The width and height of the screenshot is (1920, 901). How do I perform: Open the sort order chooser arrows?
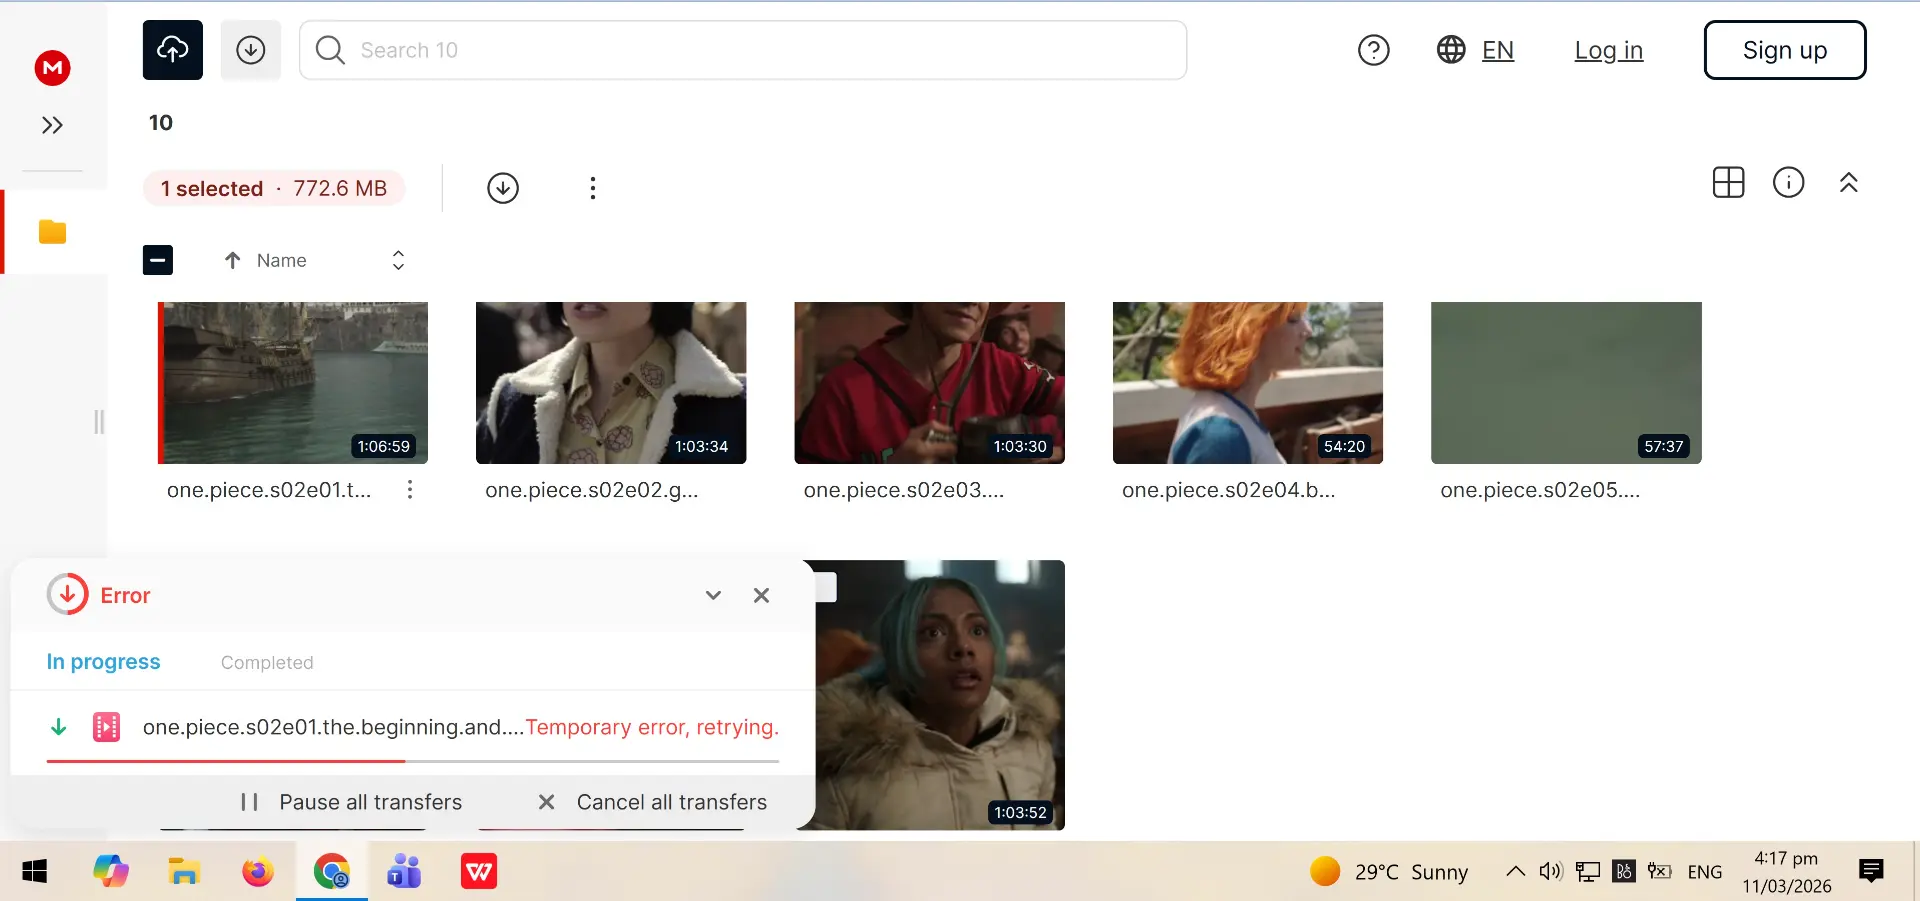click(x=398, y=260)
